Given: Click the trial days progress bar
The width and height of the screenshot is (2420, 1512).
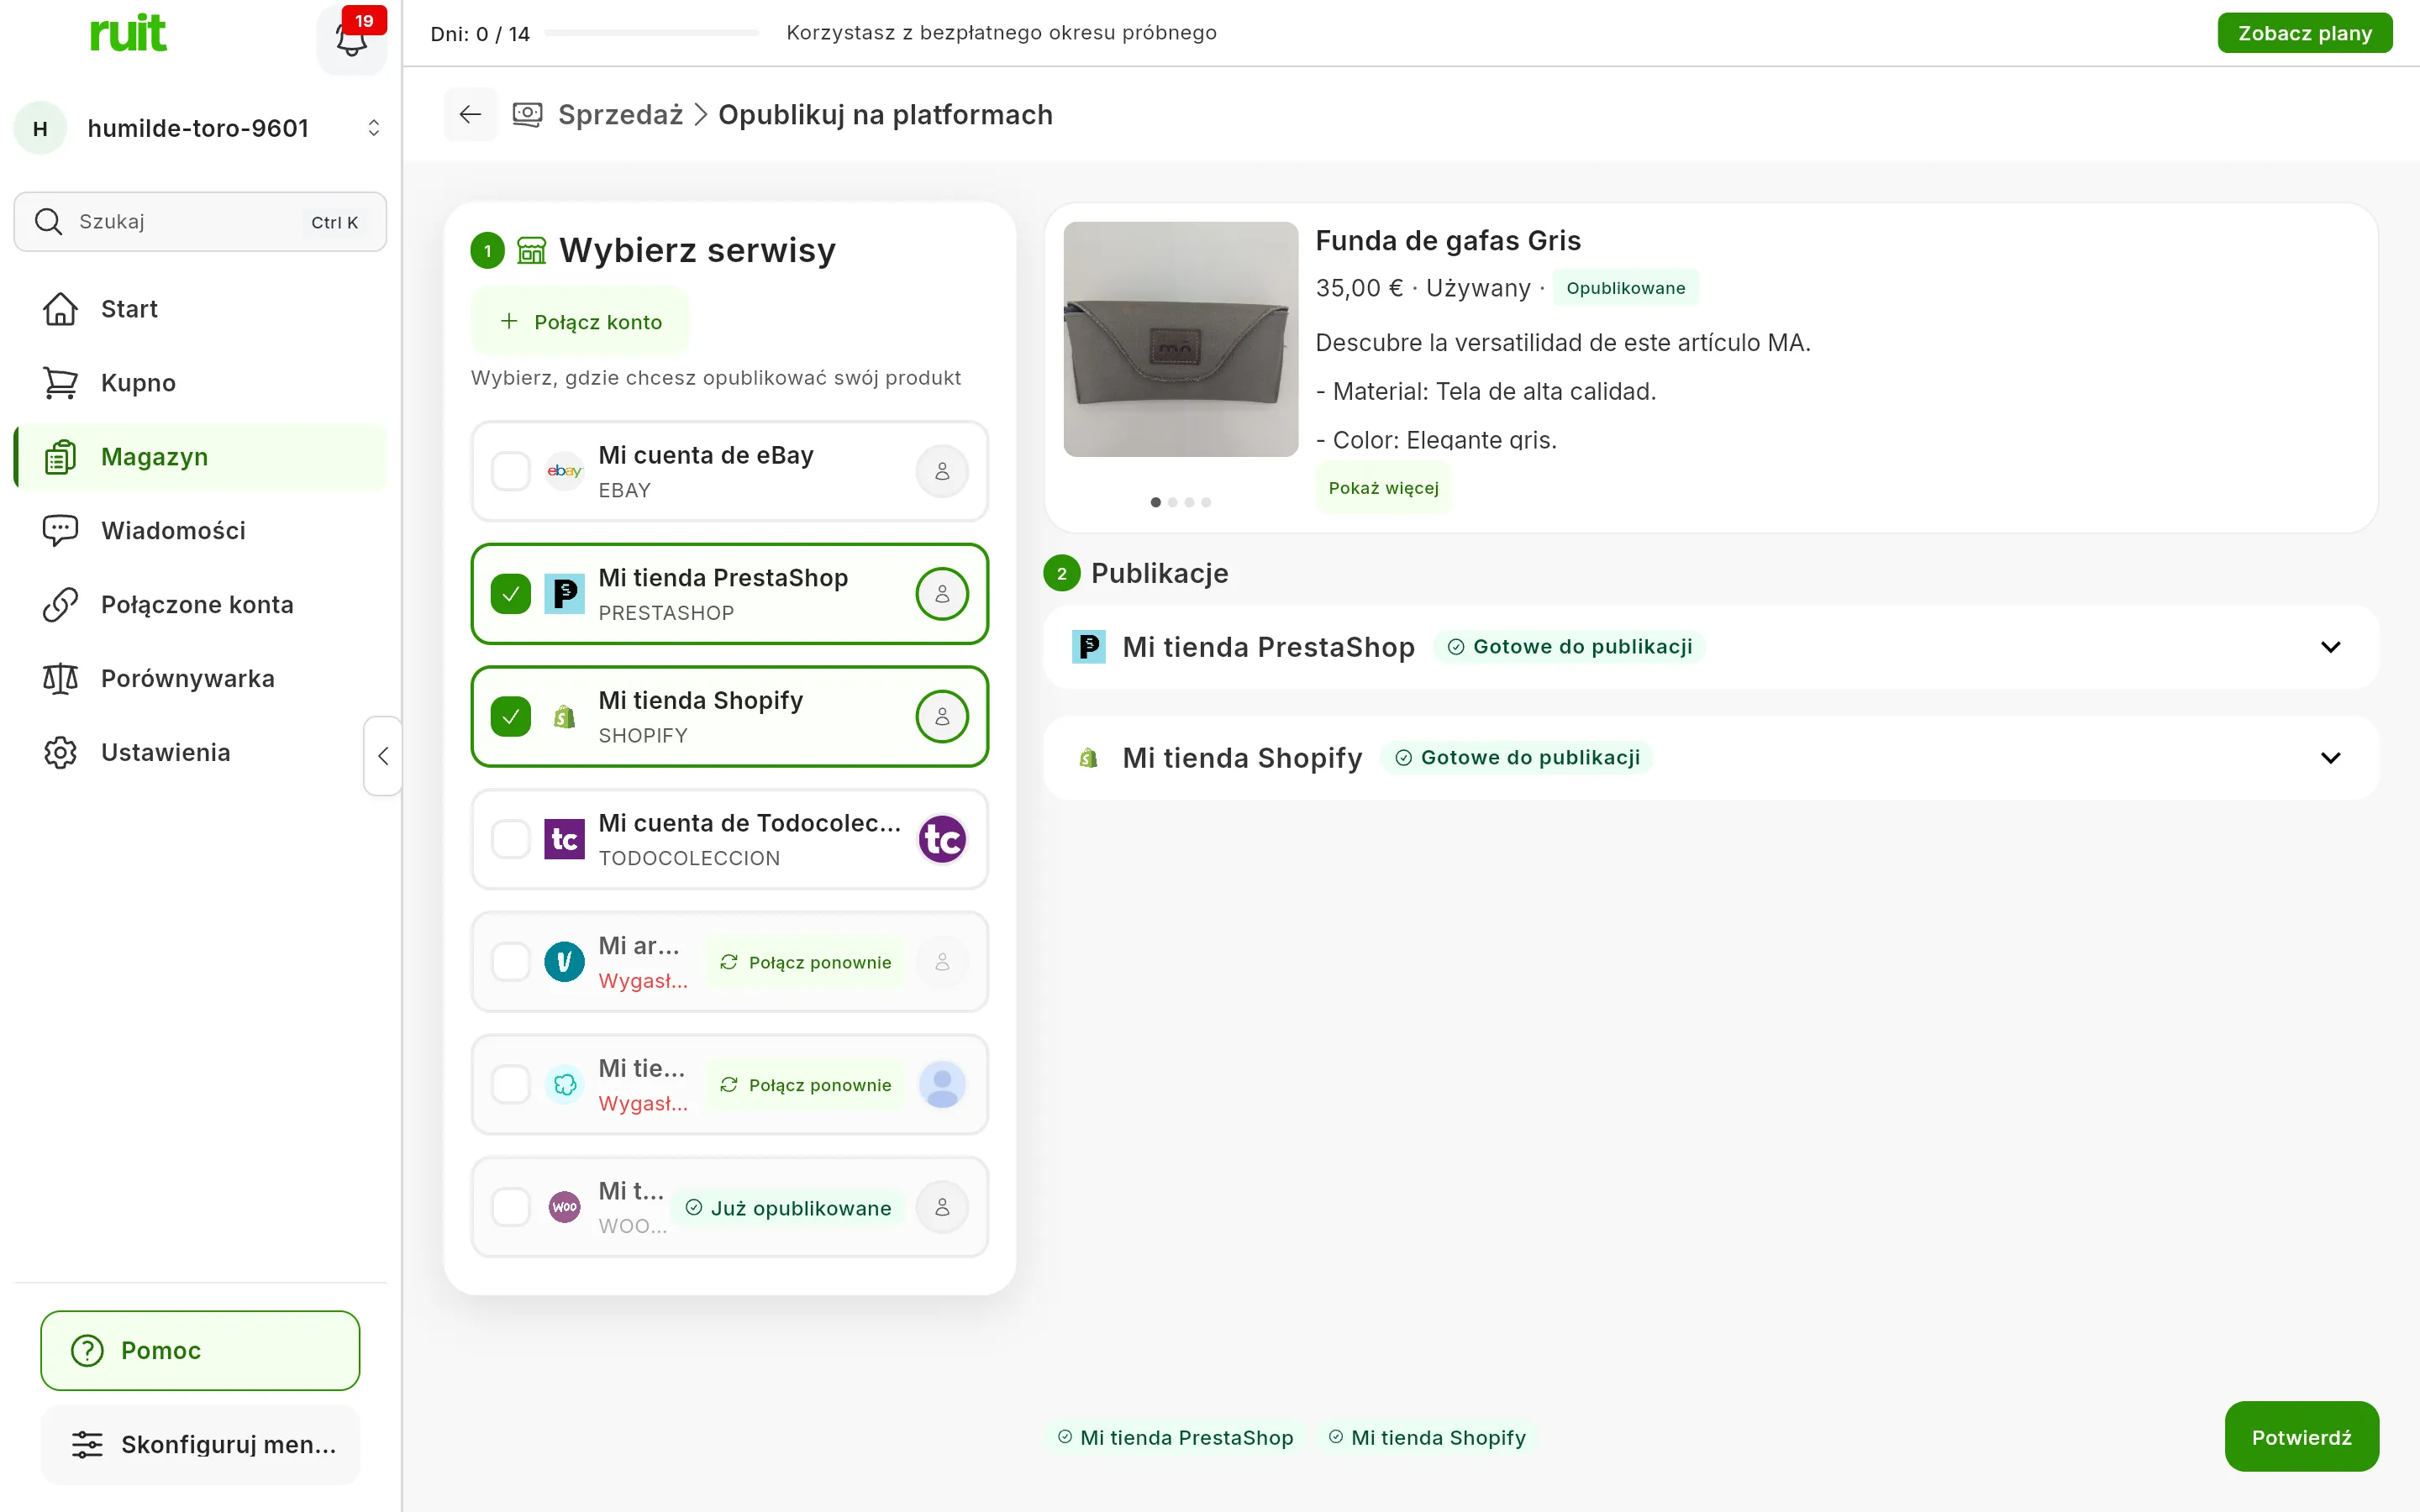Looking at the screenshot, I should (x=652, y=33).
